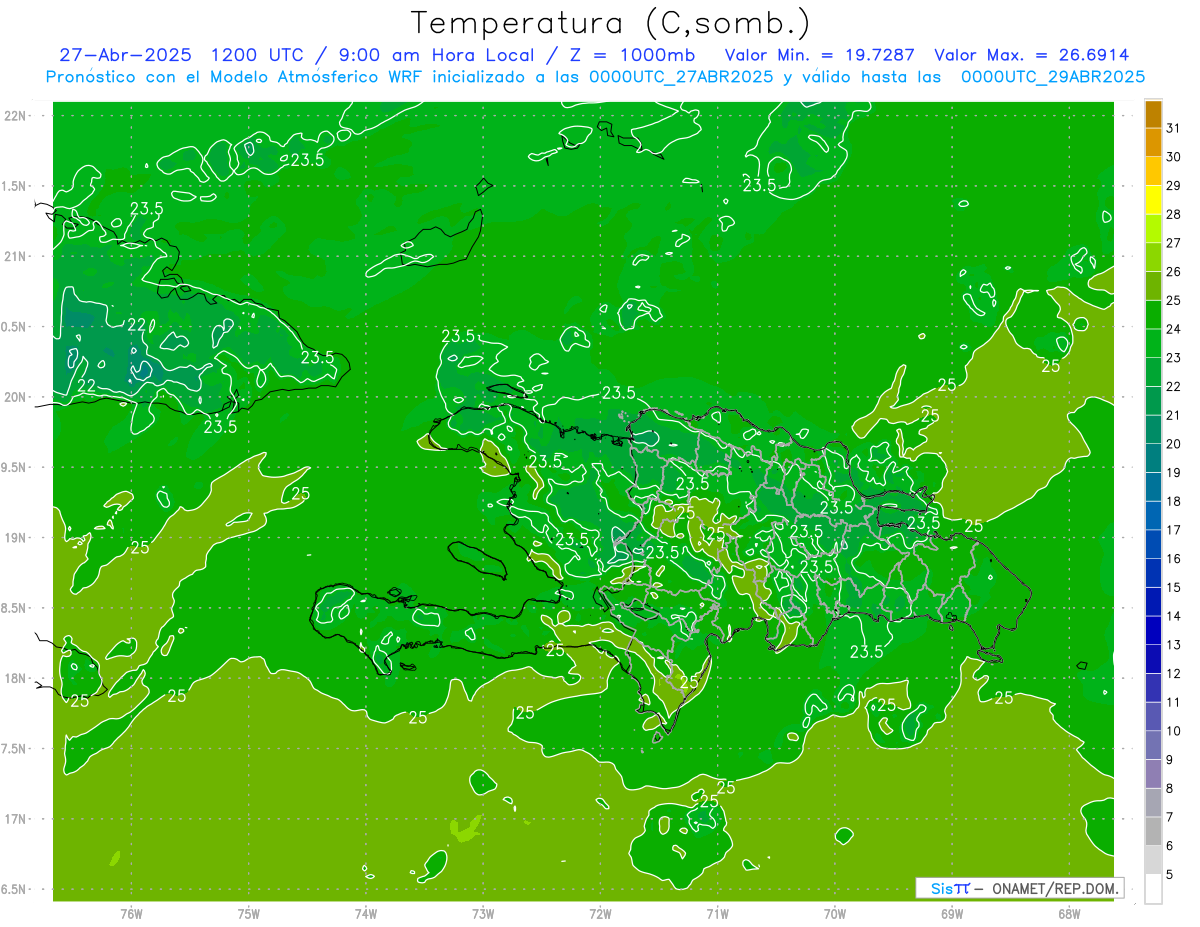
Task: Click the '8.5N' latitude axis label
Action: (15, 608)
